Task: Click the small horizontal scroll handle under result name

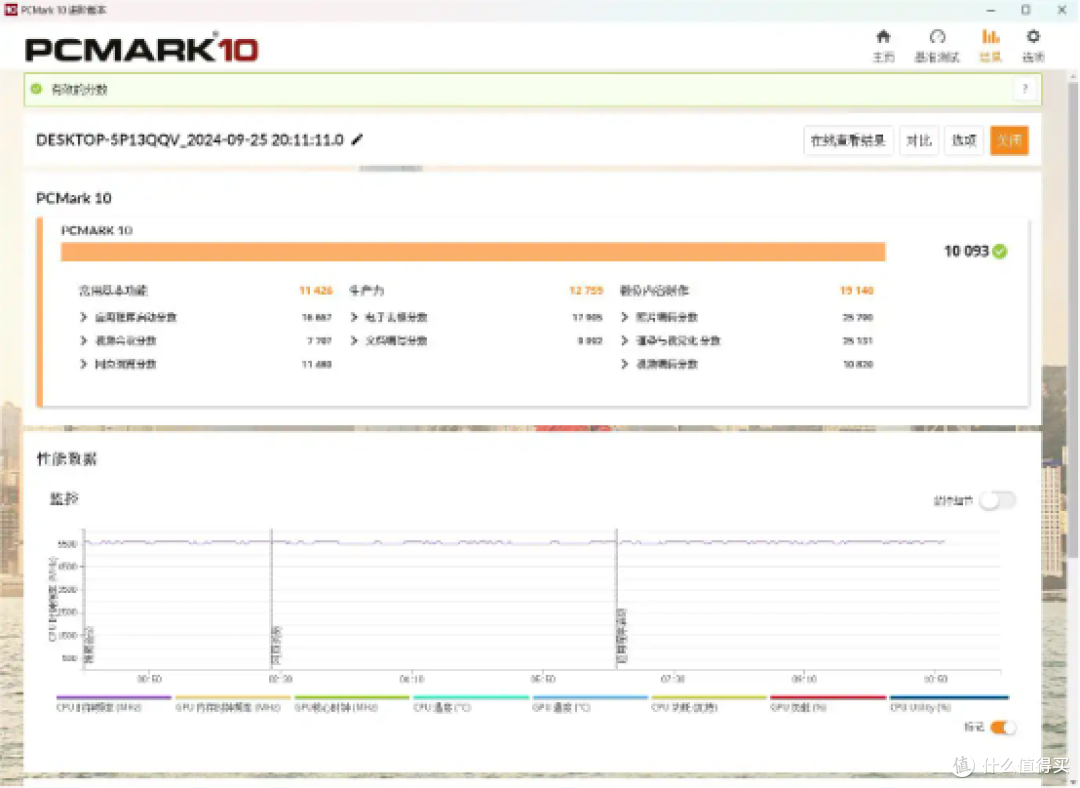Action: point(391,168)
